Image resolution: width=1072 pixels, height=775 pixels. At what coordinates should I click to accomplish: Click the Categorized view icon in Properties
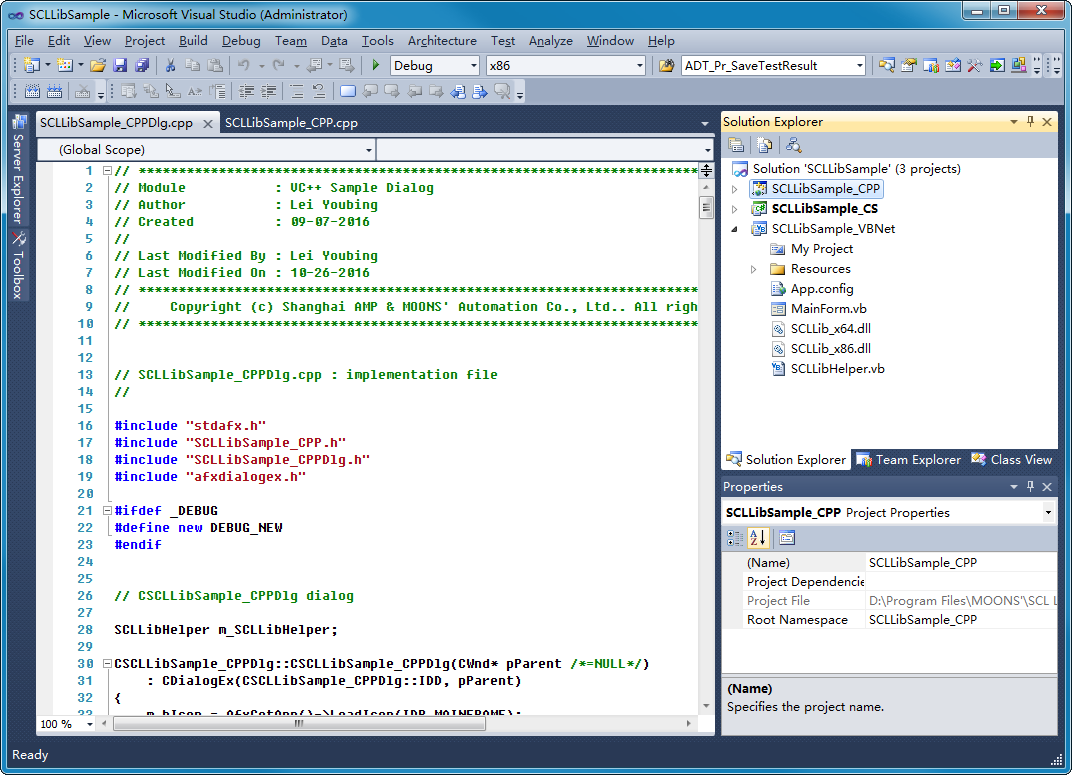735,539
